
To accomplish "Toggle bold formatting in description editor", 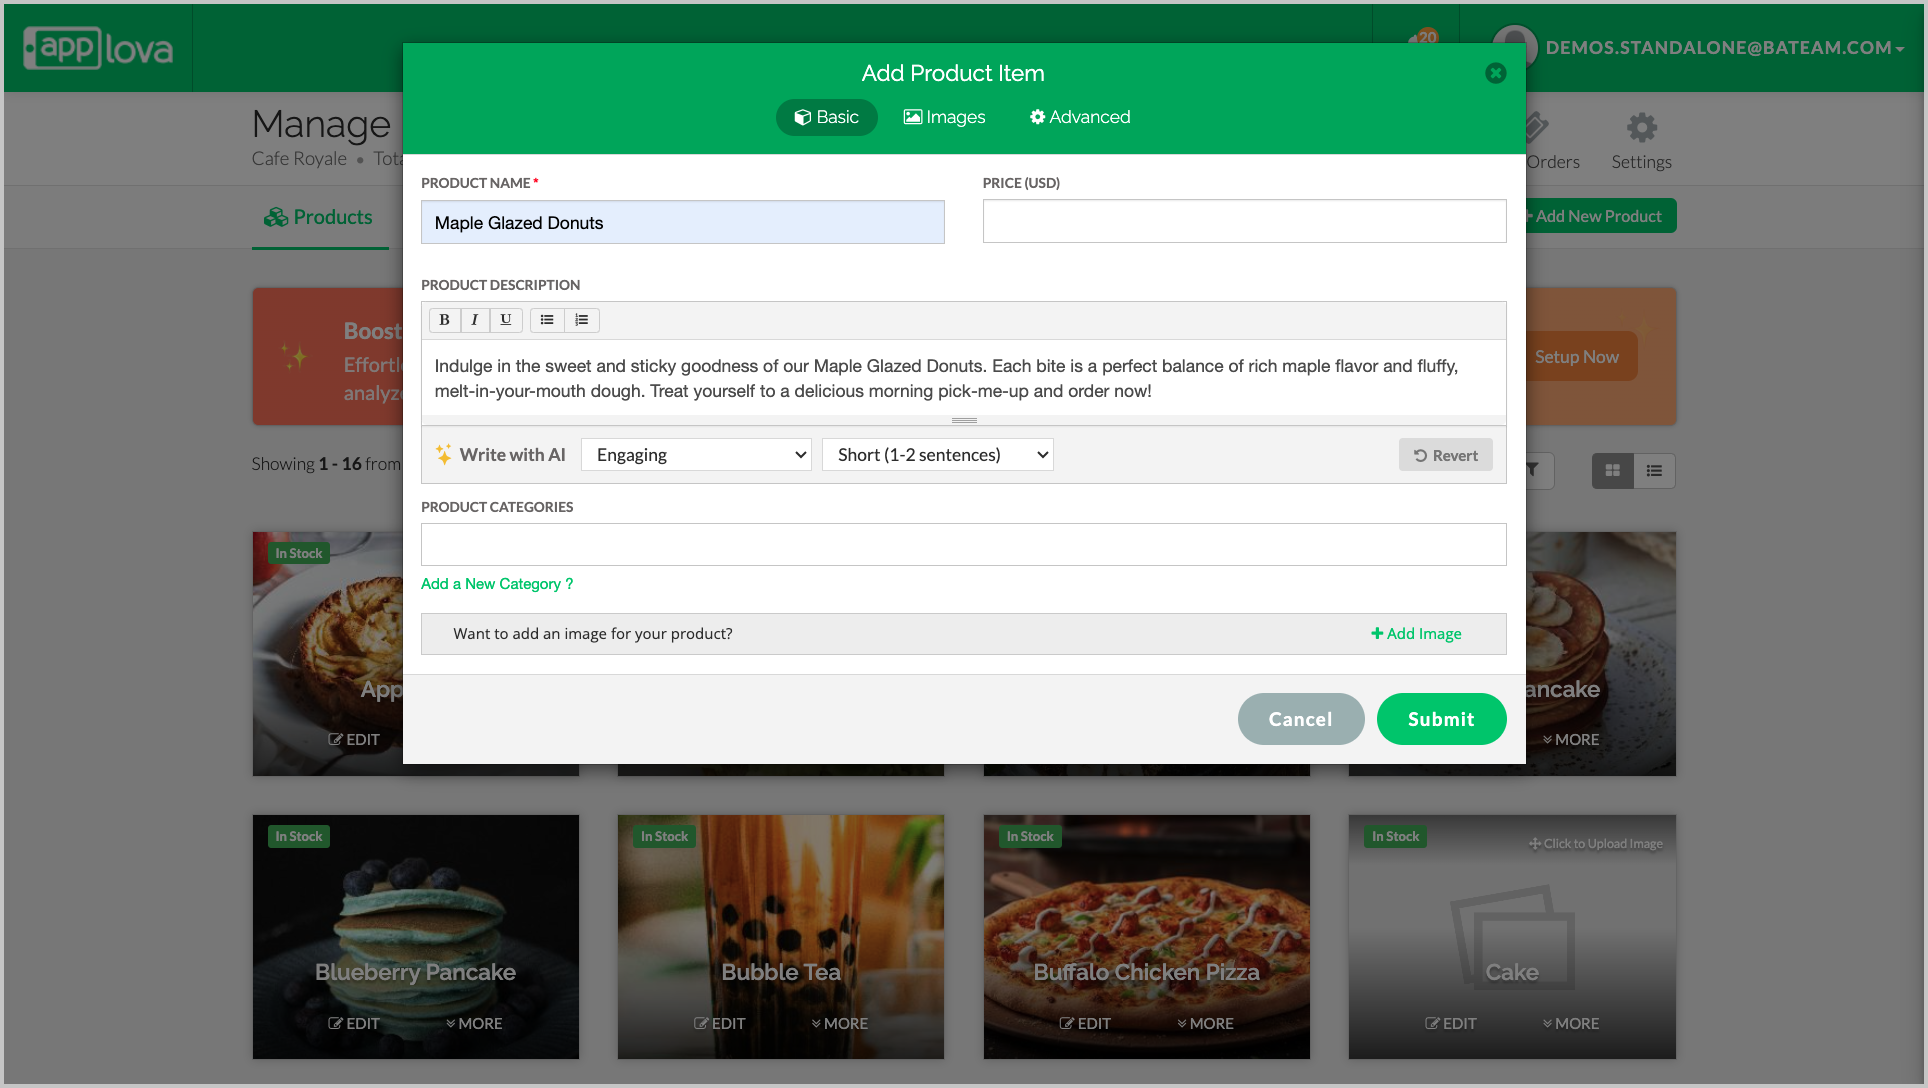I will tap(444, 320).
